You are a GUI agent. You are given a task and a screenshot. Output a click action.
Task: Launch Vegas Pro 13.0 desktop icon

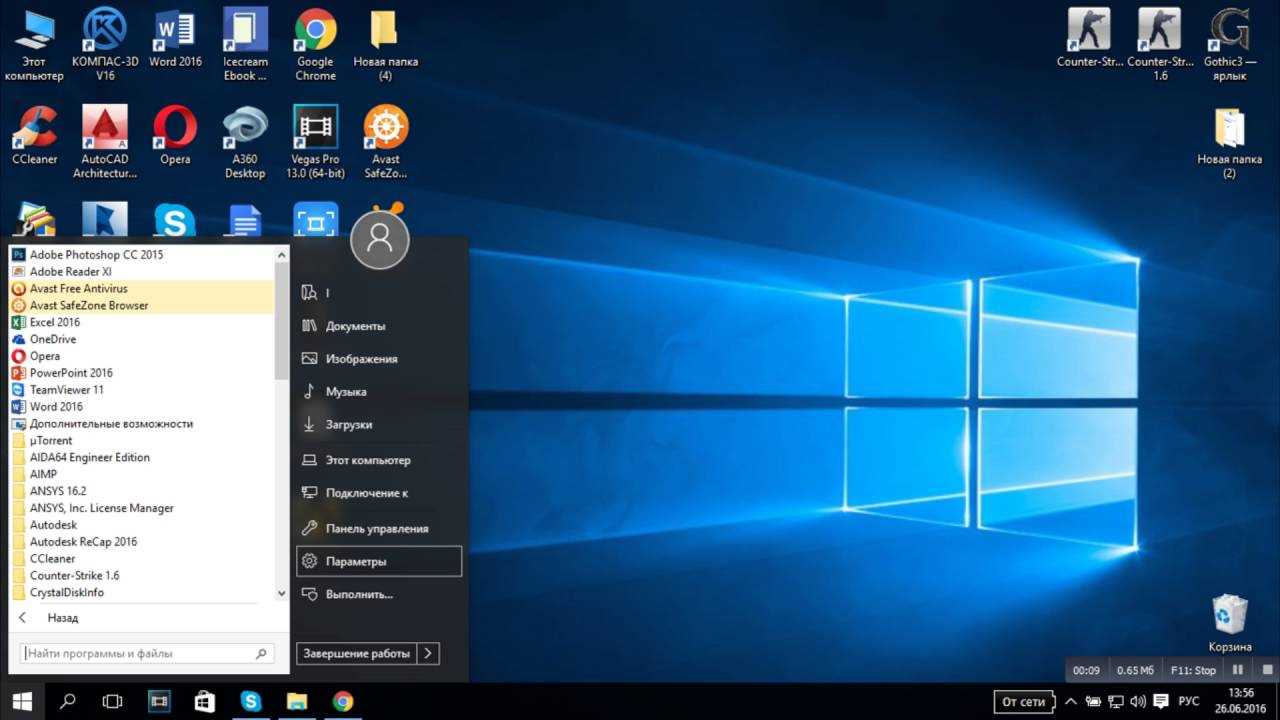(x=315, y=141)
